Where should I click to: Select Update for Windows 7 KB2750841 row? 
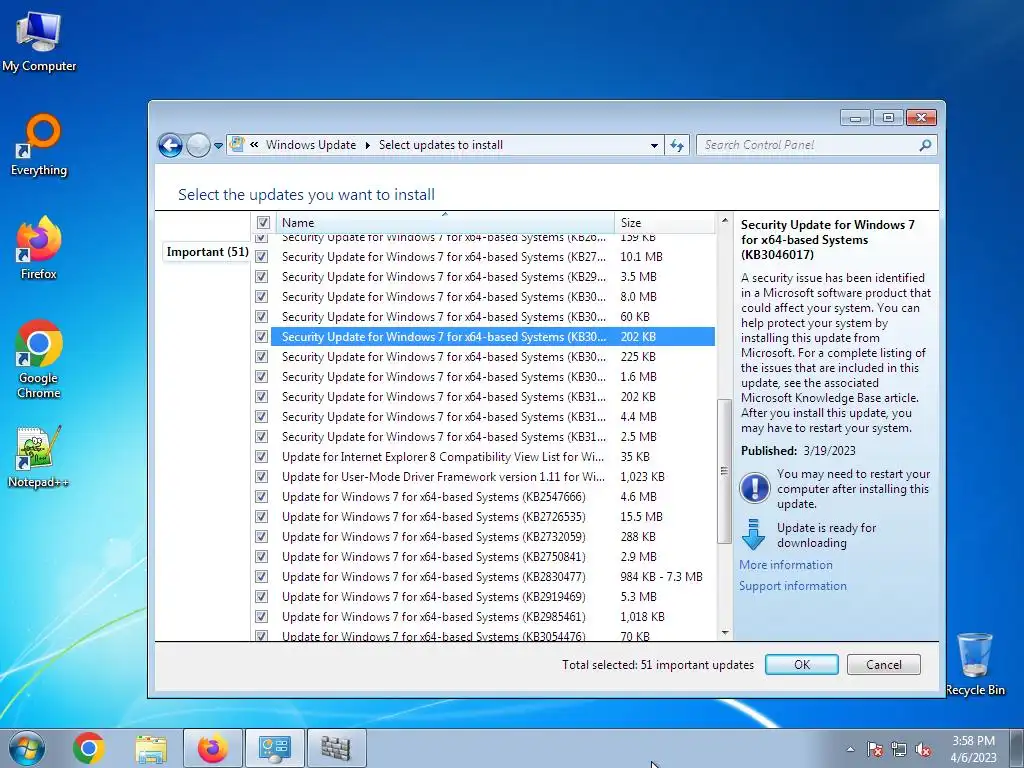click(x=493, y=557)
